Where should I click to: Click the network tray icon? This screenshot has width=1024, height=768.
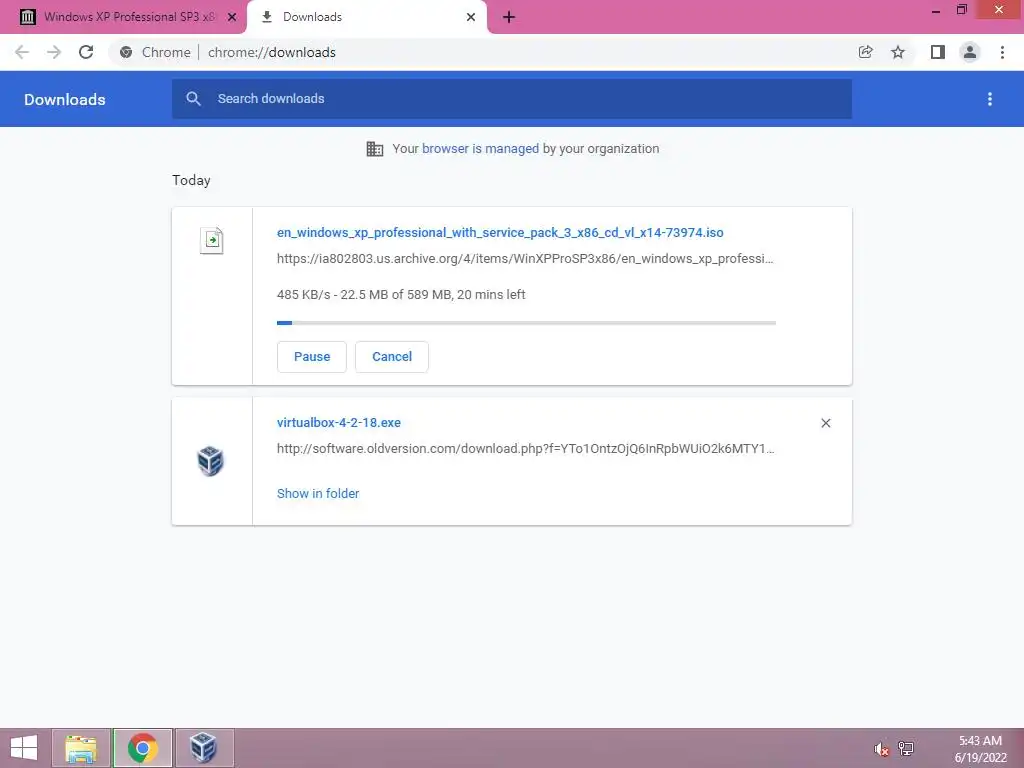906,748
